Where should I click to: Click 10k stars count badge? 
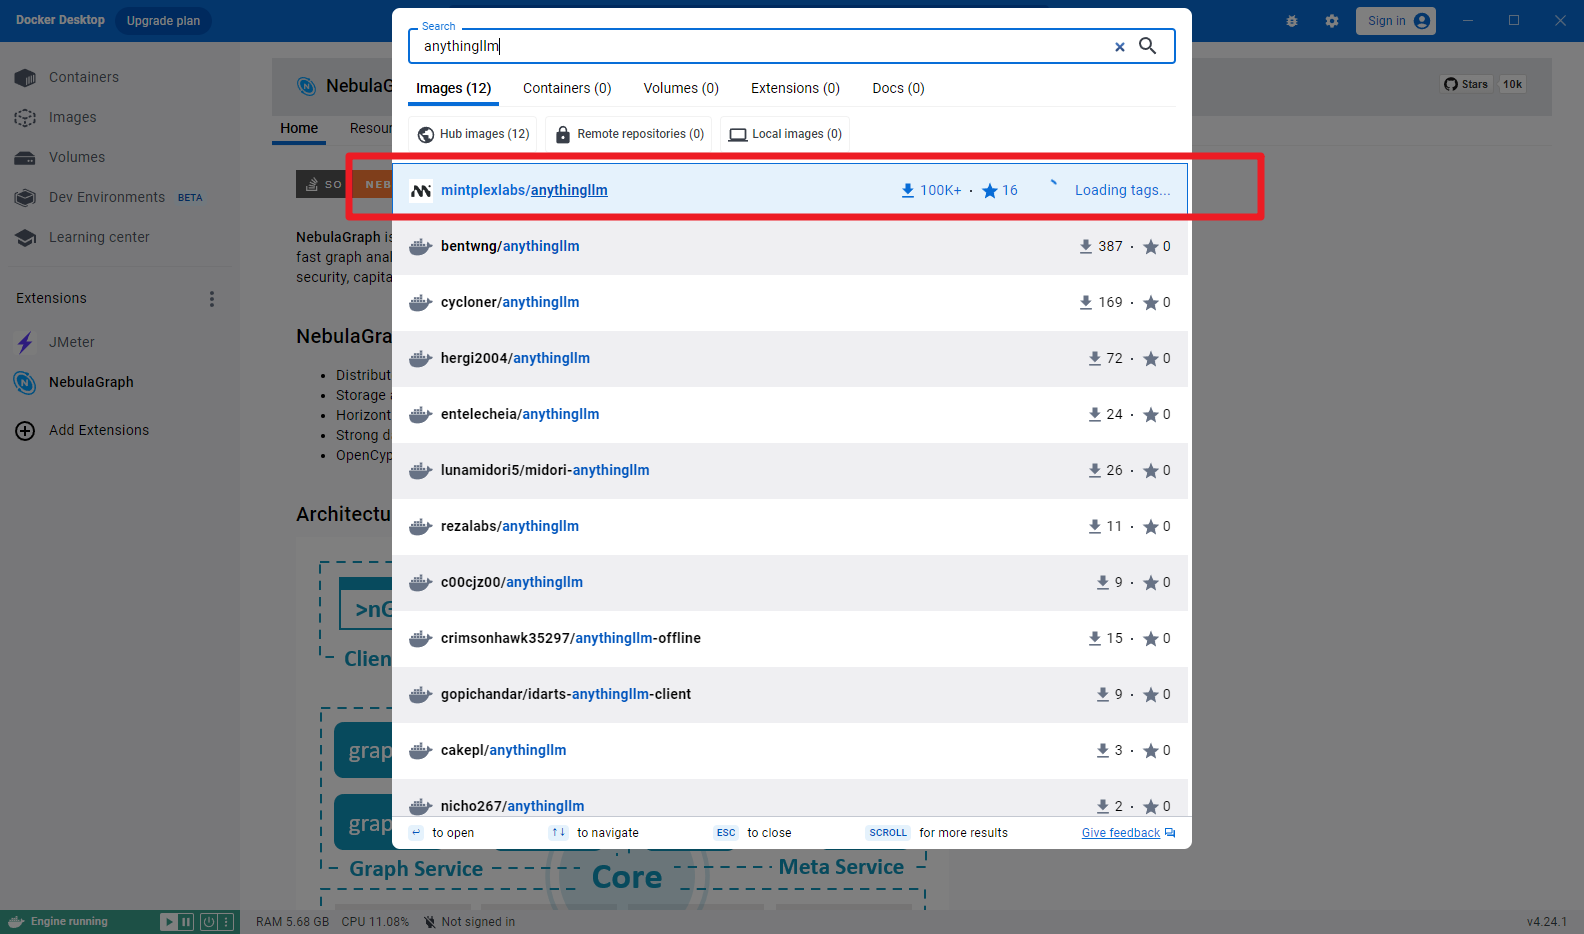(1512, 84)
